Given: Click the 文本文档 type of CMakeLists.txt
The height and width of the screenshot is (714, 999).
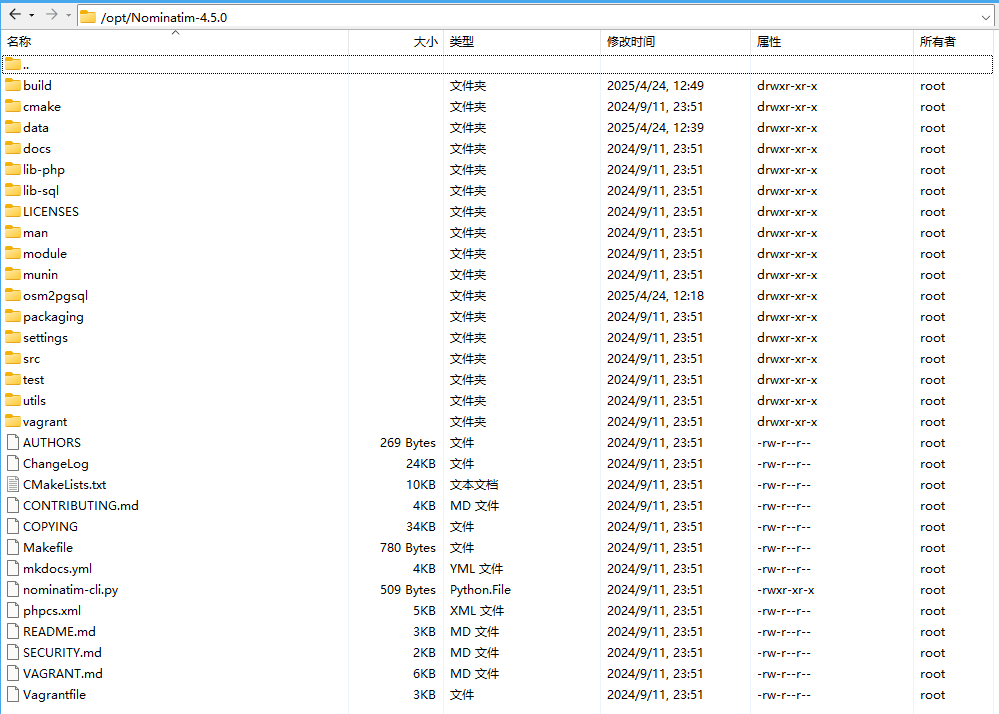Looking at the screenshot, I should pyautogui.click(x=474, y=485).
